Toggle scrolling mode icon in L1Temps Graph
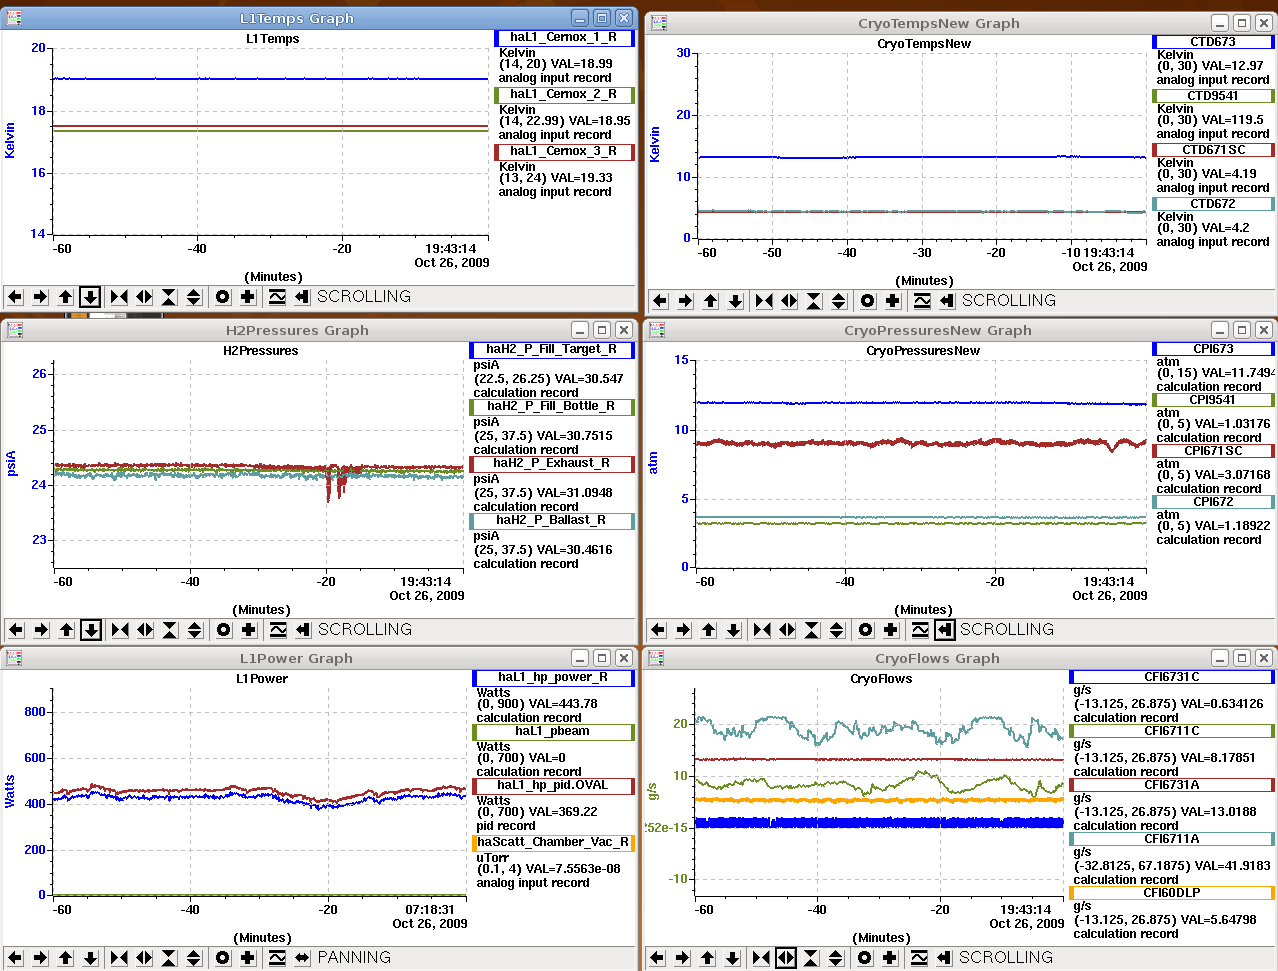The image size is (1278, 971). pos(302,297)
